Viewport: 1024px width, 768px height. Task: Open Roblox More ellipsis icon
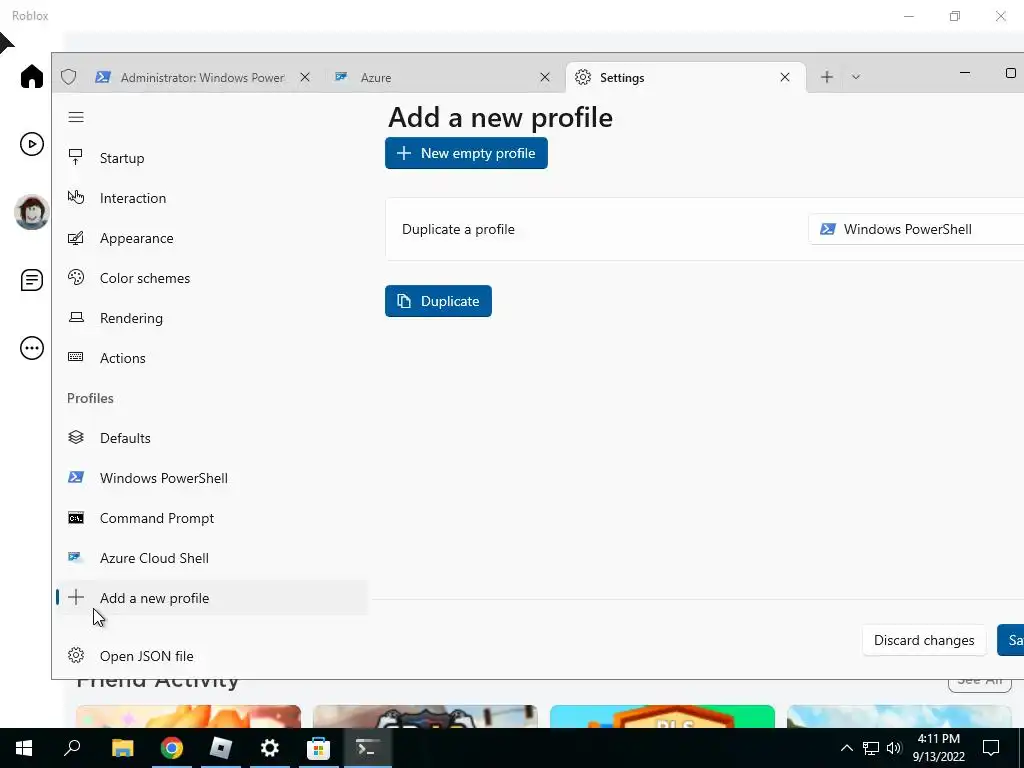click(x=31, y=348)
